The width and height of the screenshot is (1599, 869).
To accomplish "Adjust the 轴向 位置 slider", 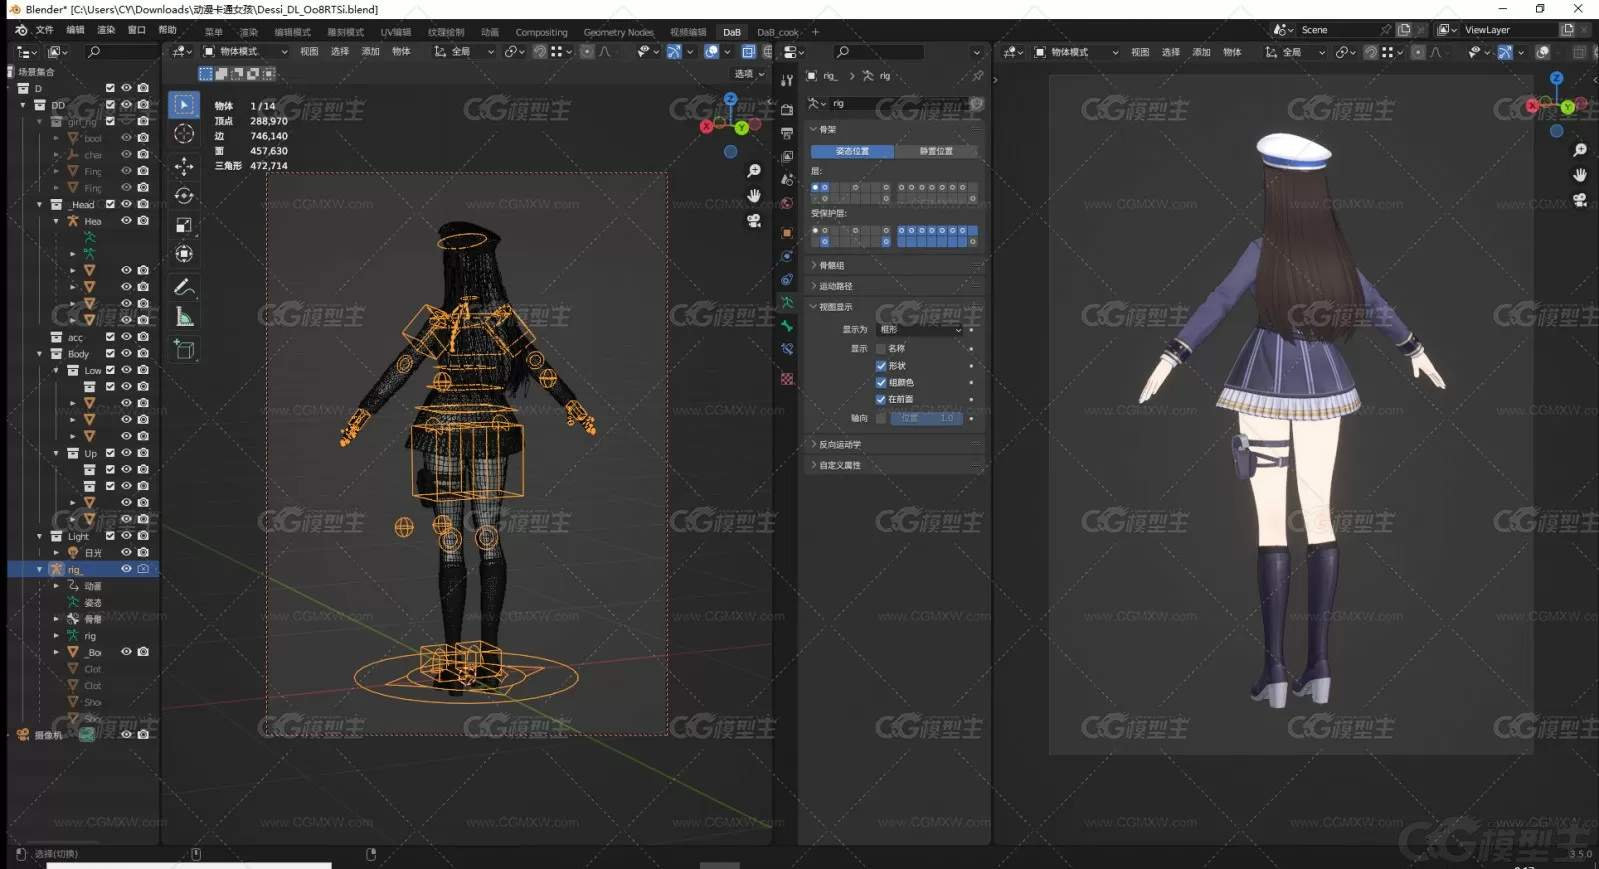I will tap(927, 418).
